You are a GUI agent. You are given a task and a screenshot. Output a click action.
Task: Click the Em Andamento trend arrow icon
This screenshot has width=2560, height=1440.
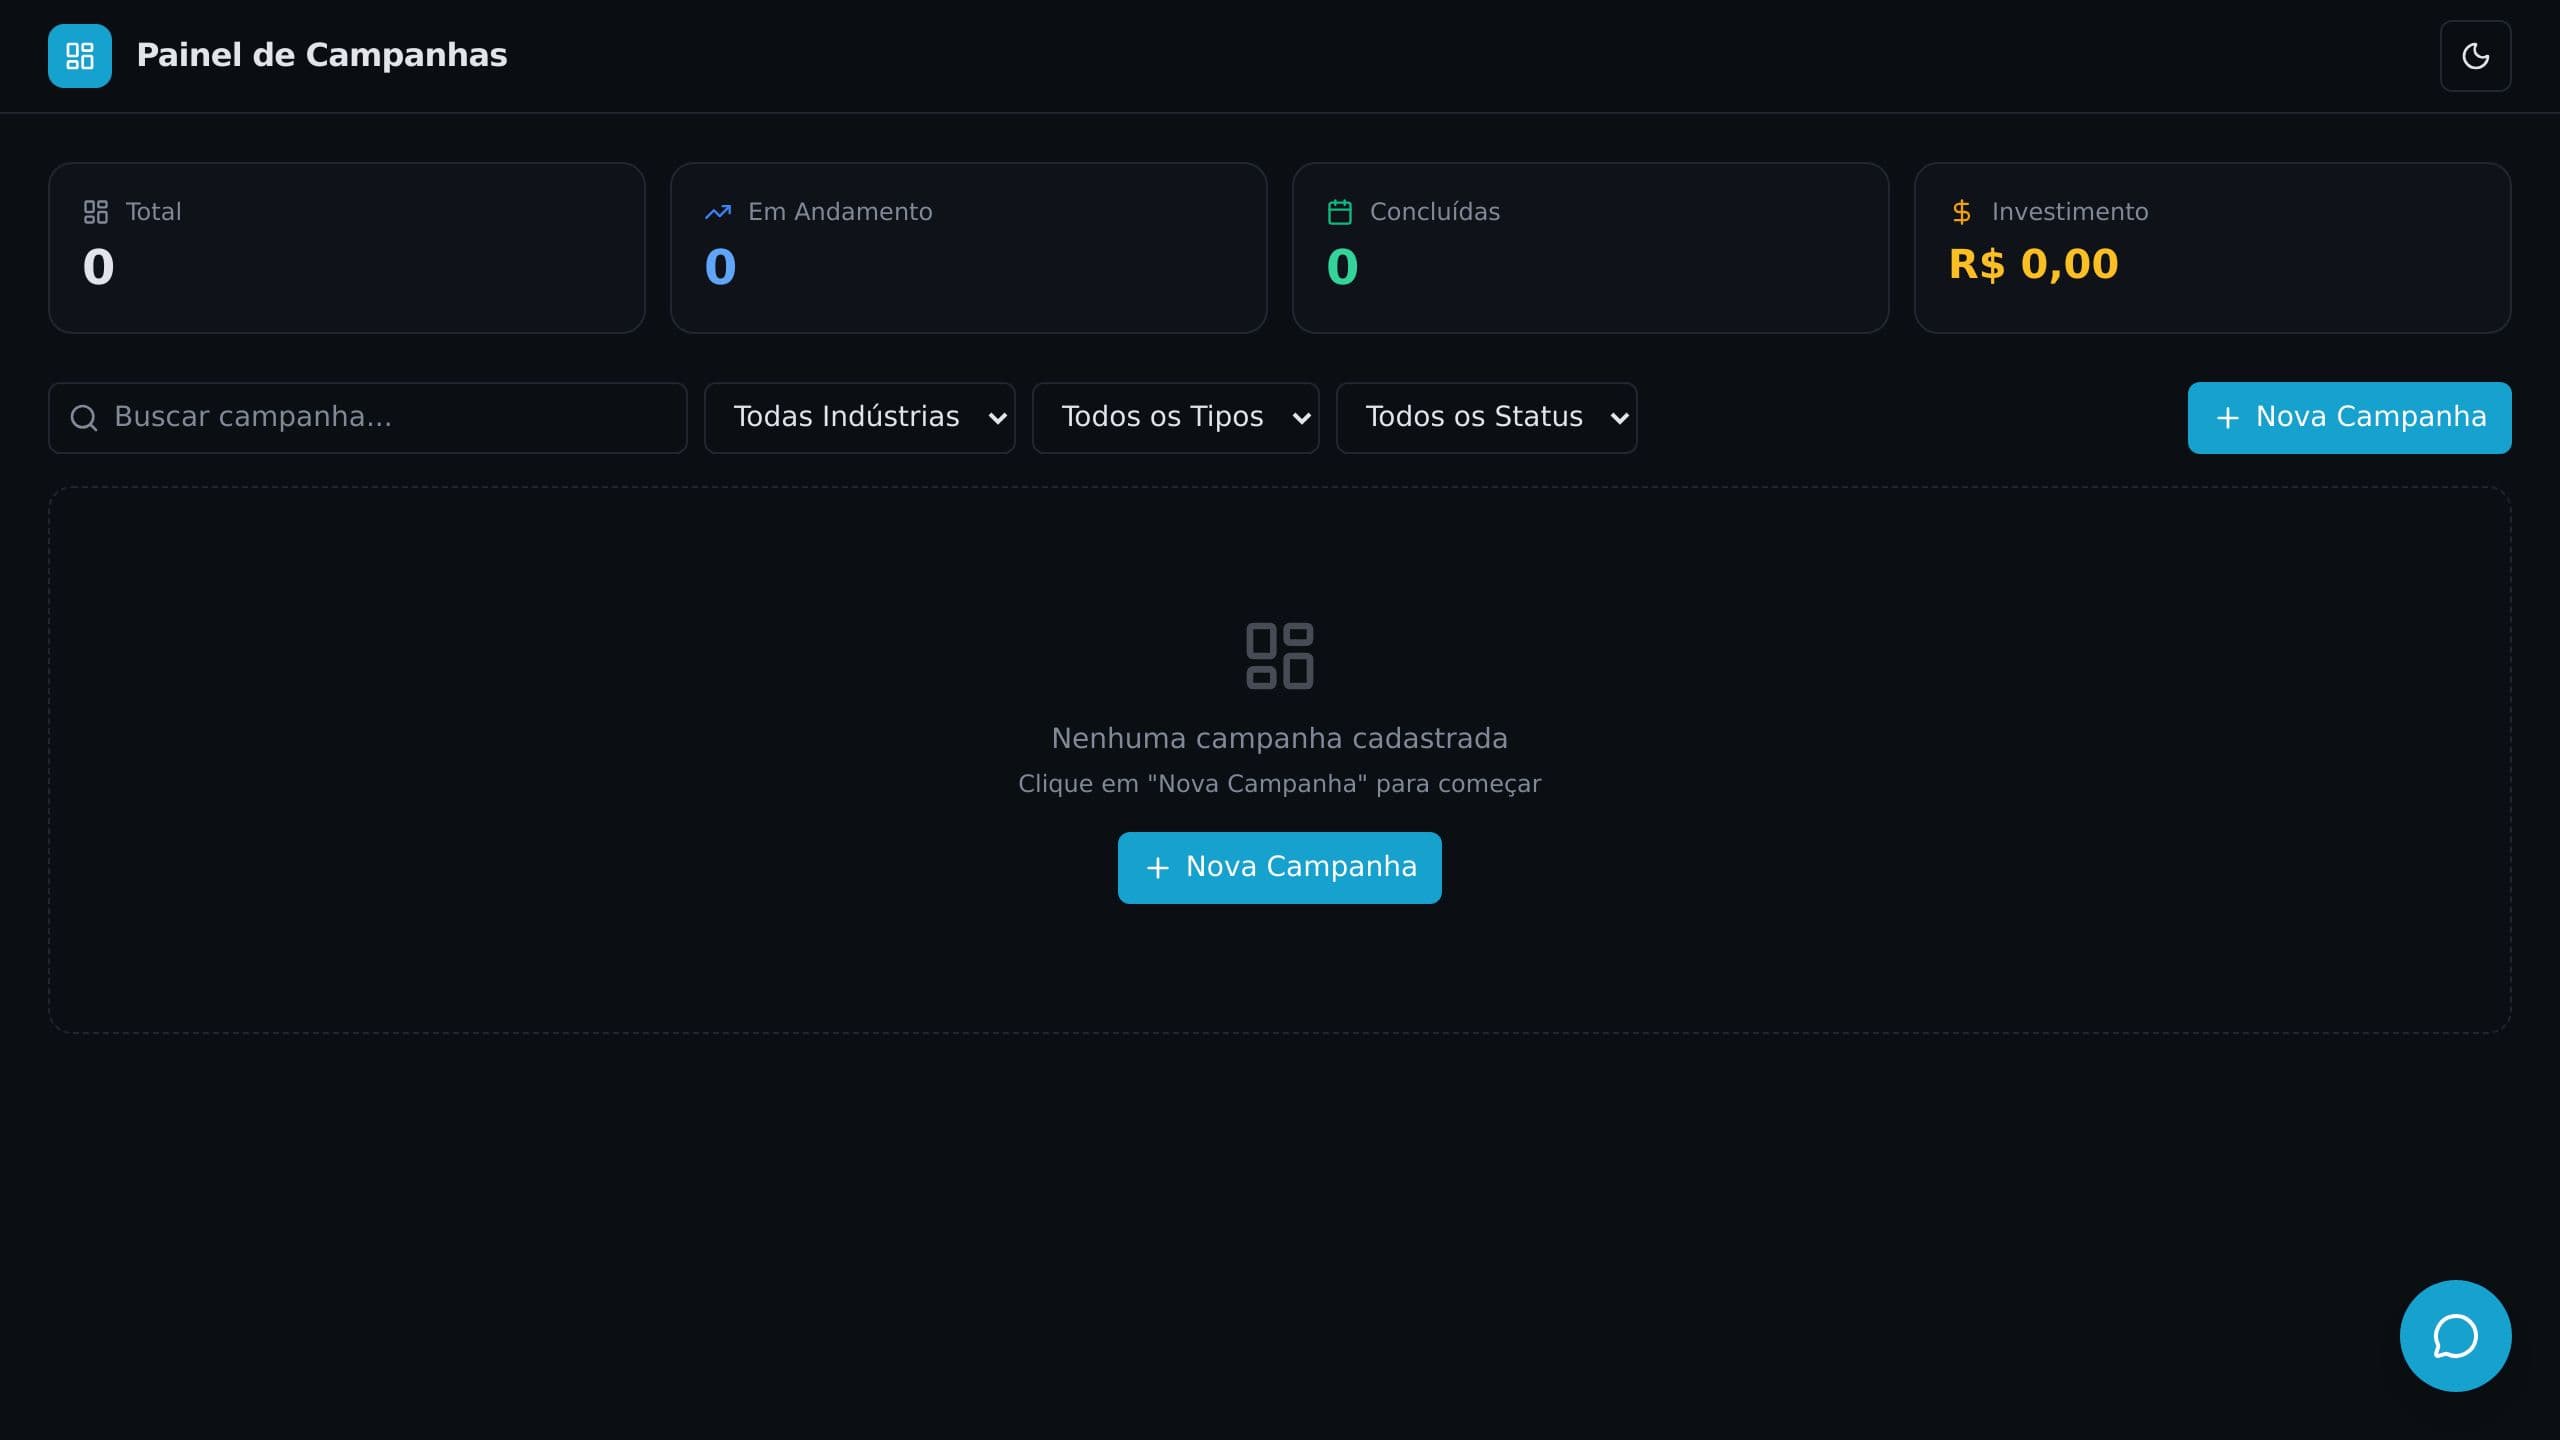pos(718,212)
